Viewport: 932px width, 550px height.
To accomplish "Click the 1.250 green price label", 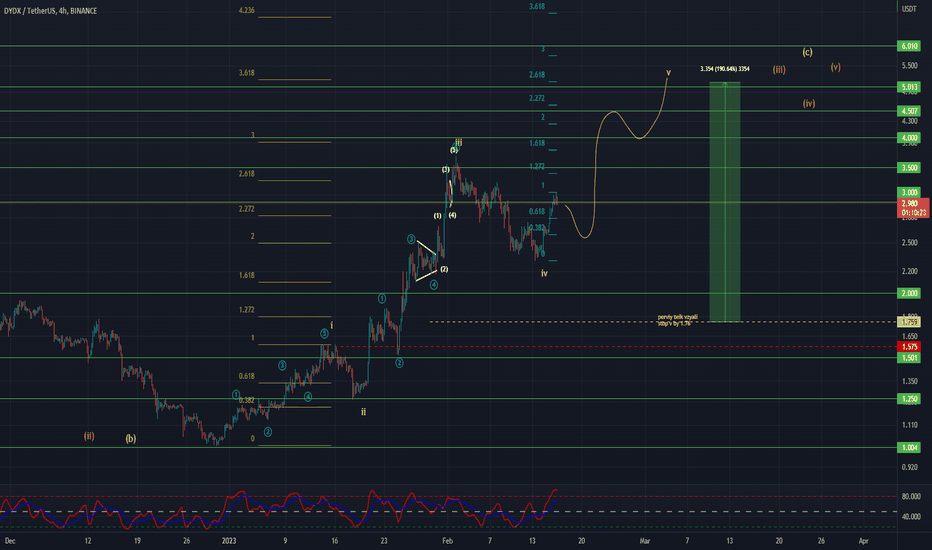I will [x=909, y=399].
